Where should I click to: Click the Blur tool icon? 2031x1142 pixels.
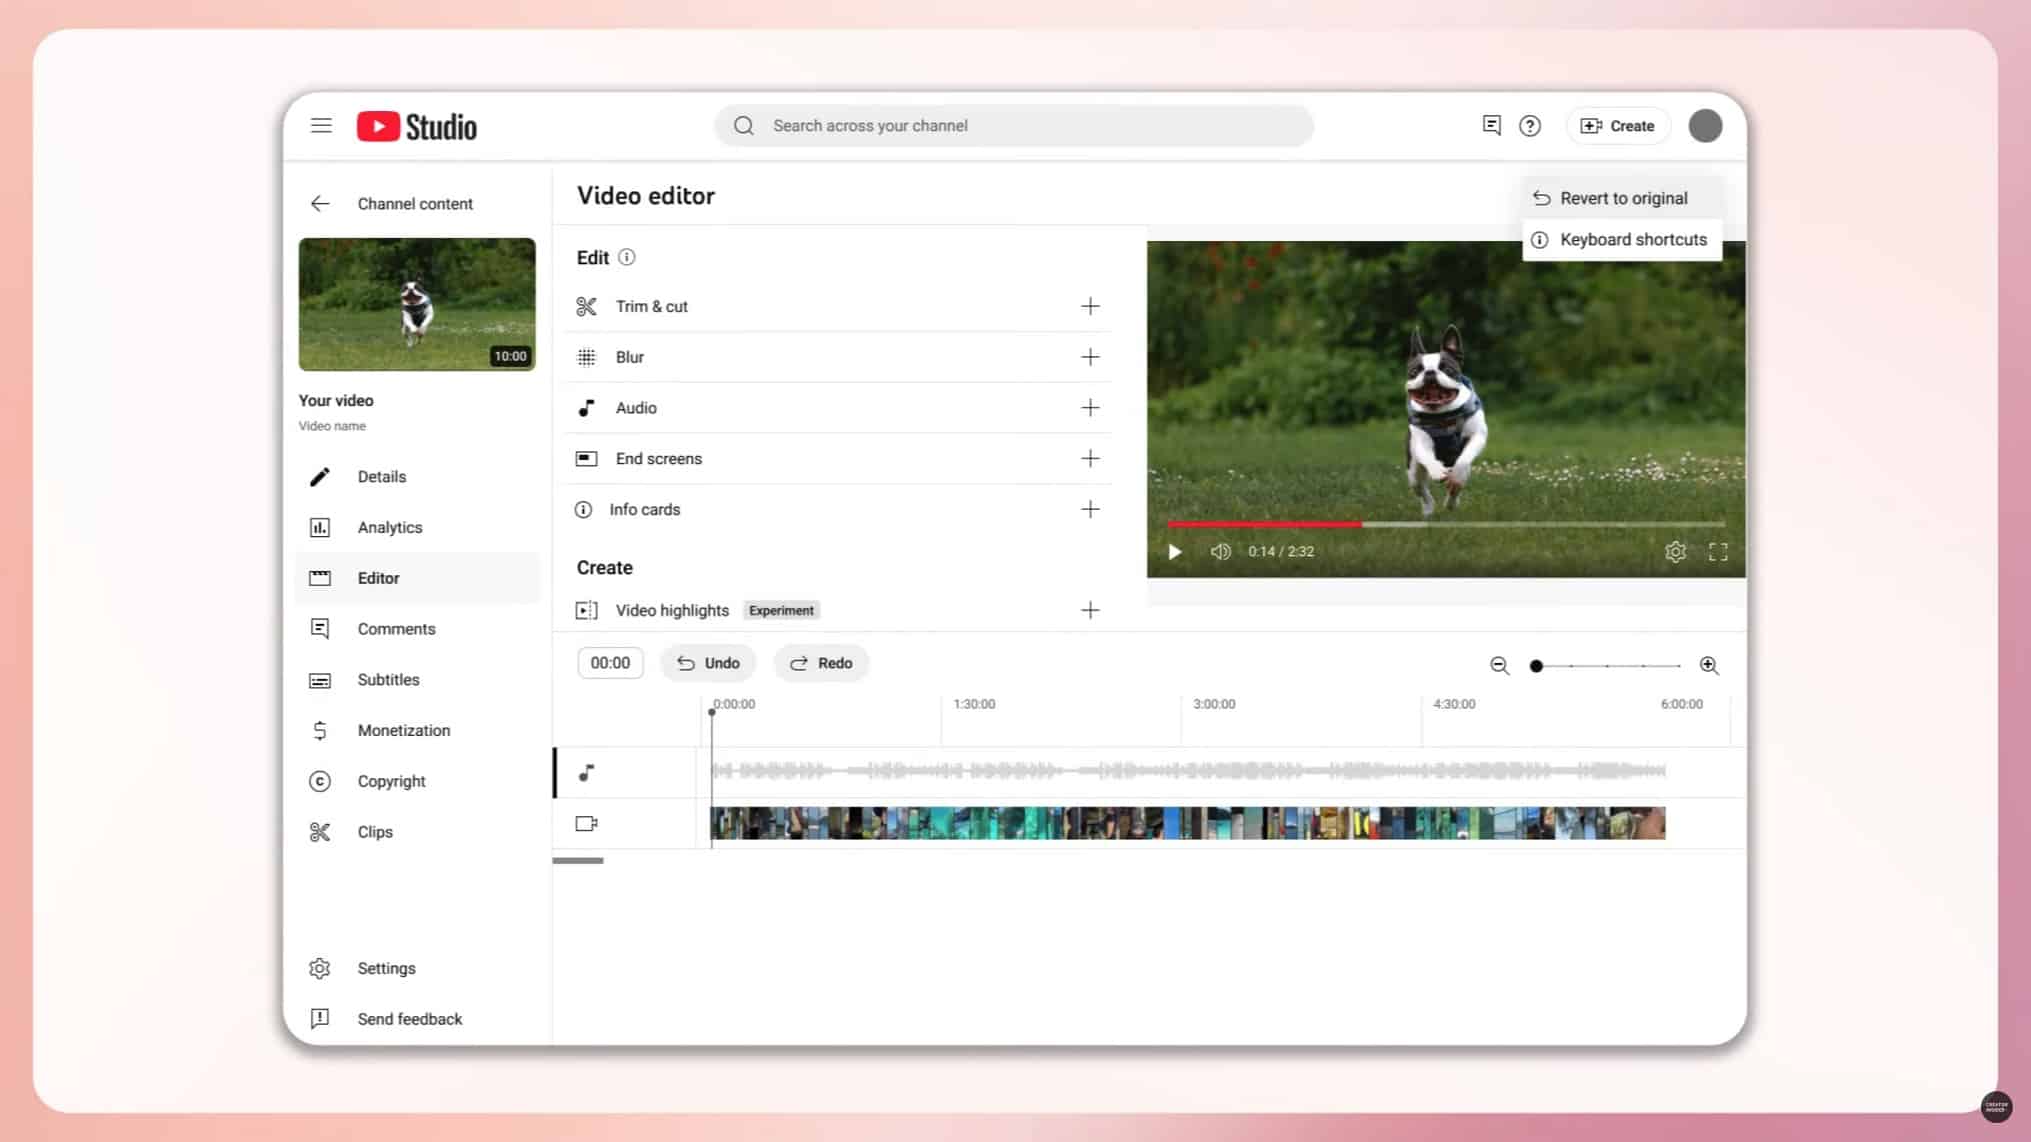pyautogui.click(x=587, y=357)
